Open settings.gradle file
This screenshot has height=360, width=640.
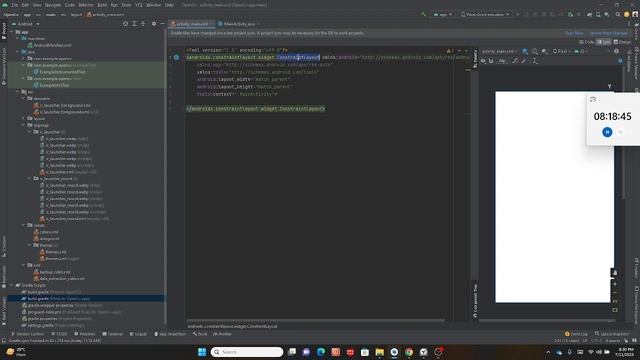(53, 325)
